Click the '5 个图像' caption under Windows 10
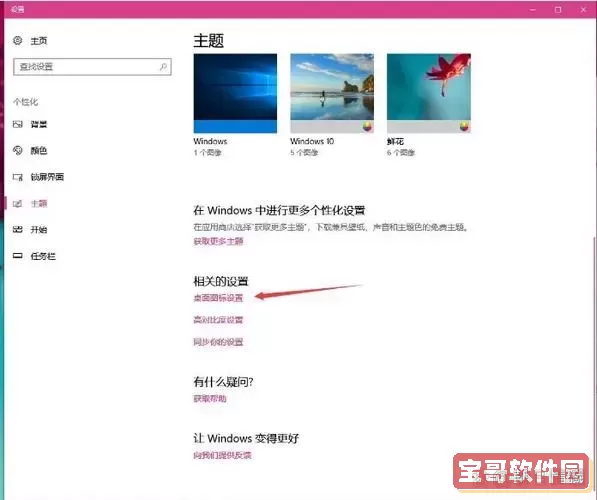Viewport: 597px width, 500px height. [x=304, y=153]
